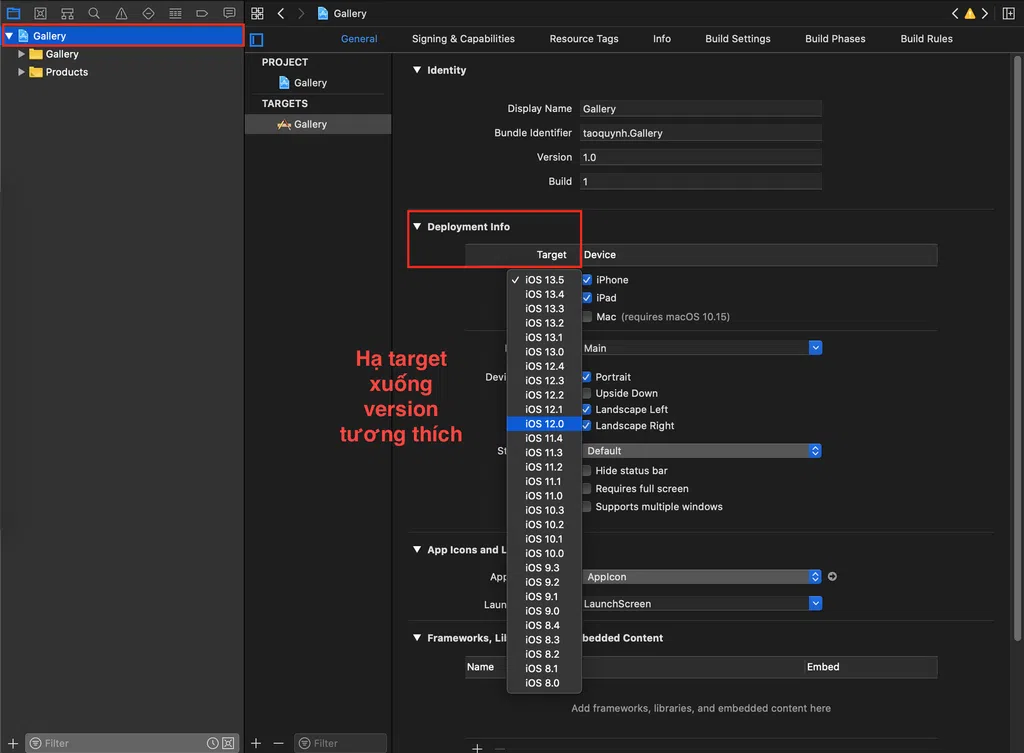Open the Status Bar Style Default dropdown
This screenshot has width=1024, height=753.
pos(701,451)
